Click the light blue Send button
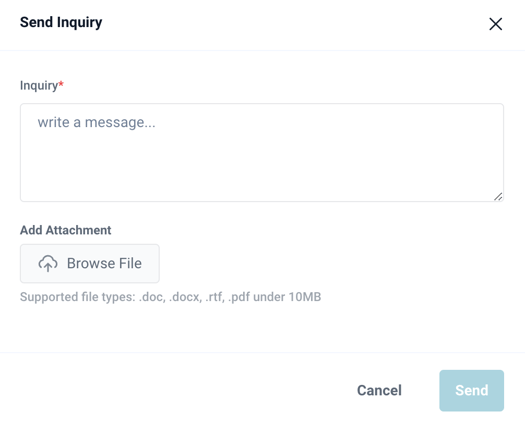The height and width of the screenshot is (424, 525). (x=471, y=390)
